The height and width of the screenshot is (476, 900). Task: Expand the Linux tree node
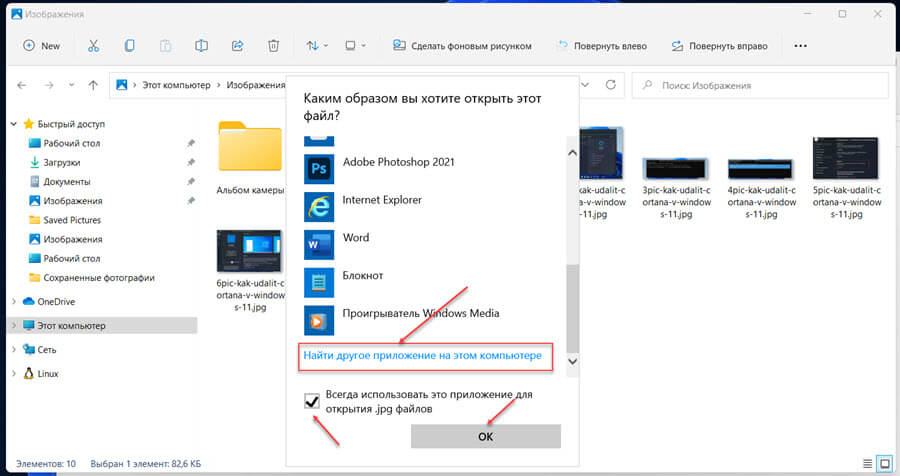click(14, 374)
